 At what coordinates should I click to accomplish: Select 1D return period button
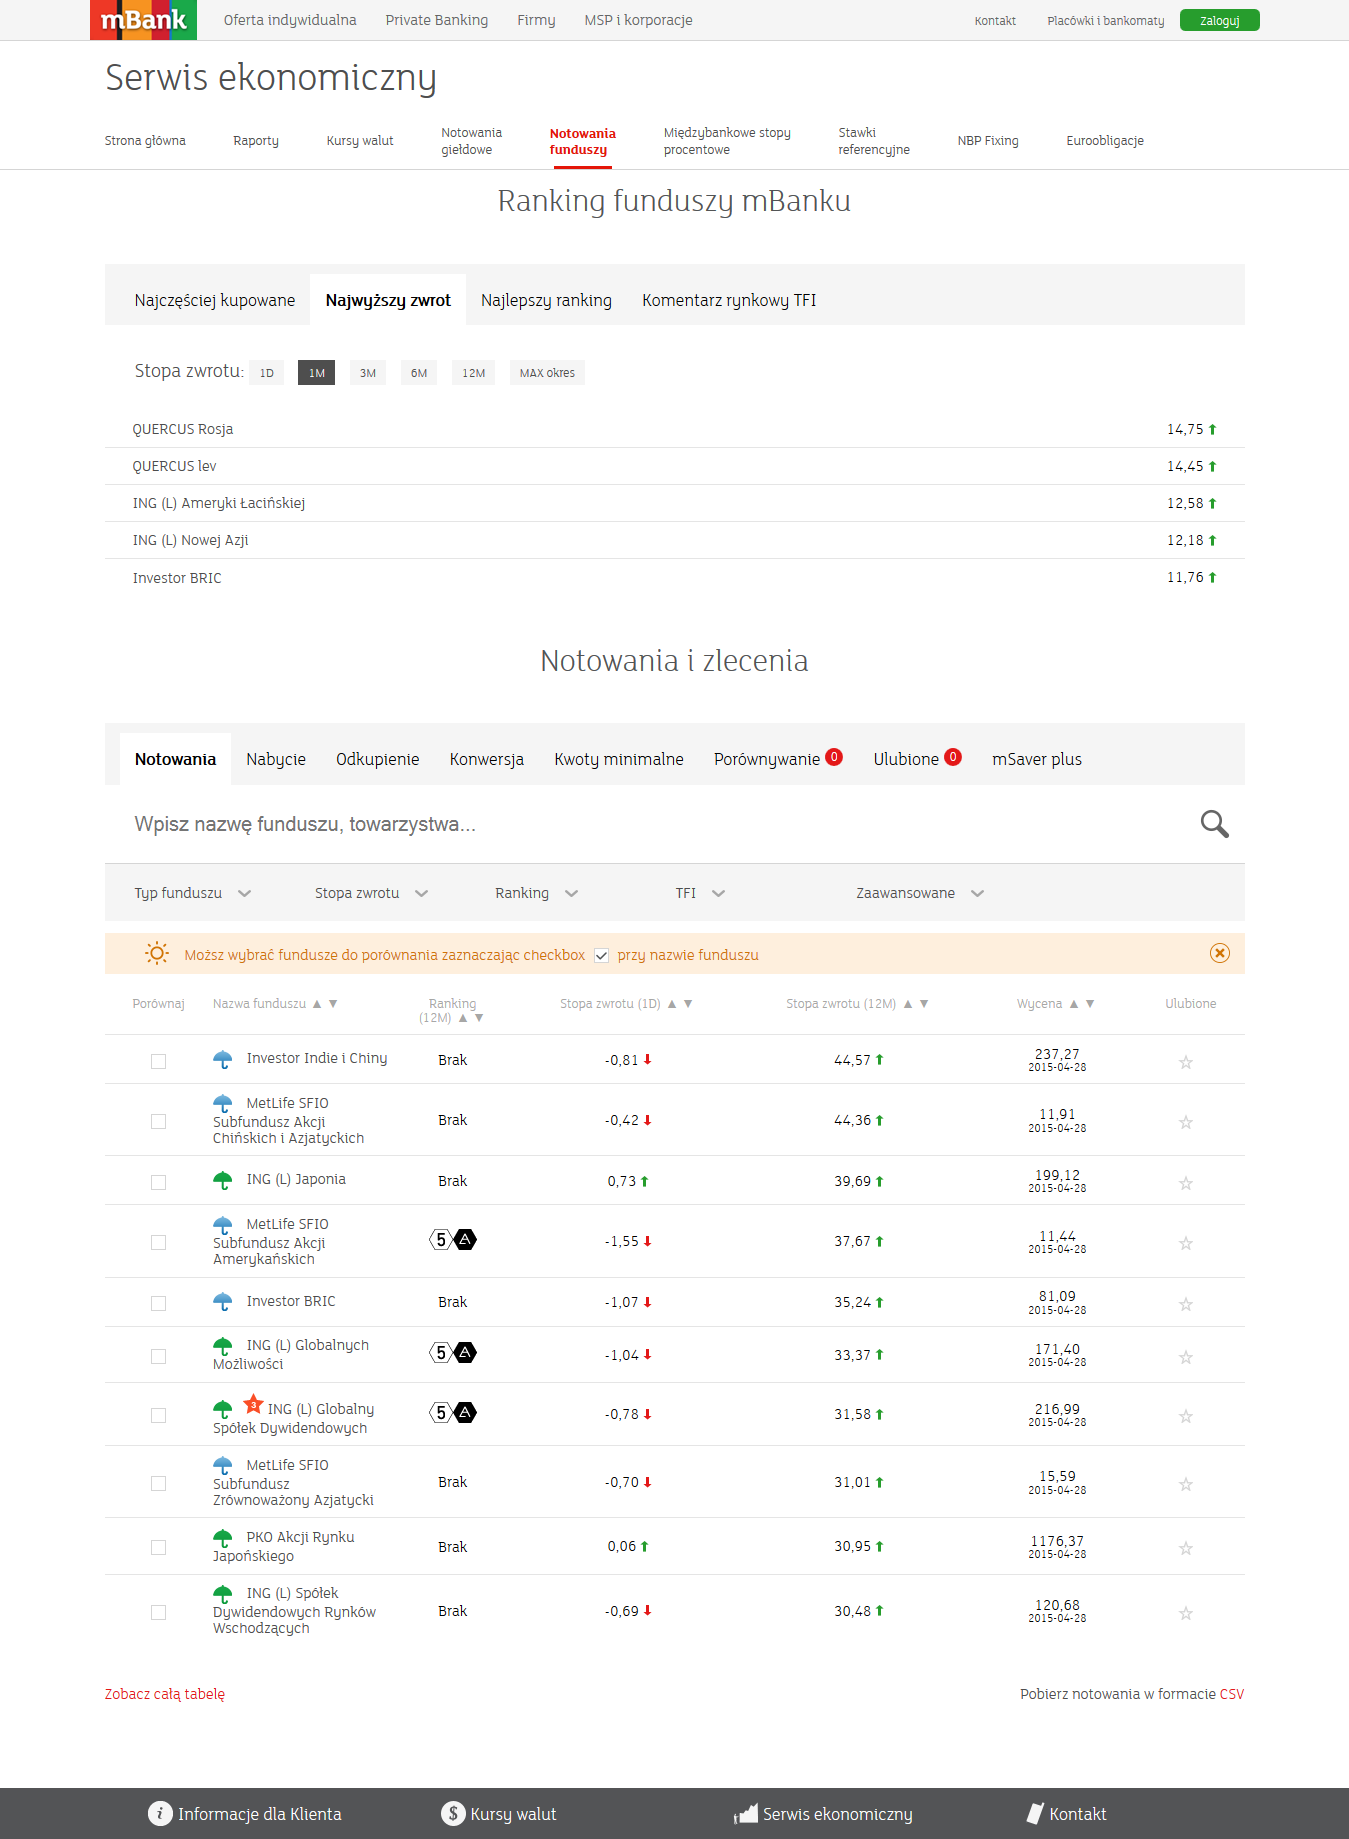[267, 373]
